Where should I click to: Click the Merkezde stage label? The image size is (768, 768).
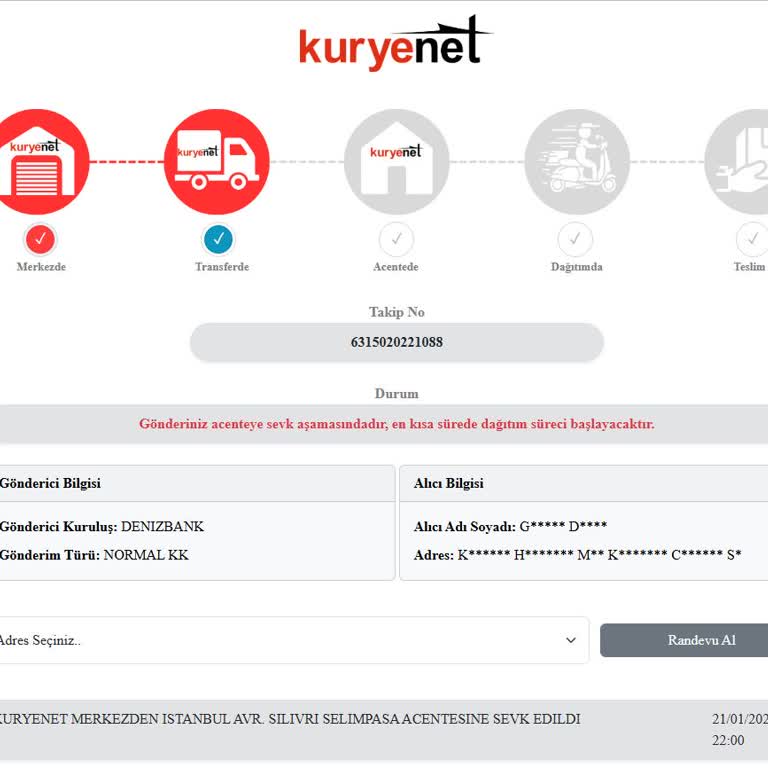(41, 267)
